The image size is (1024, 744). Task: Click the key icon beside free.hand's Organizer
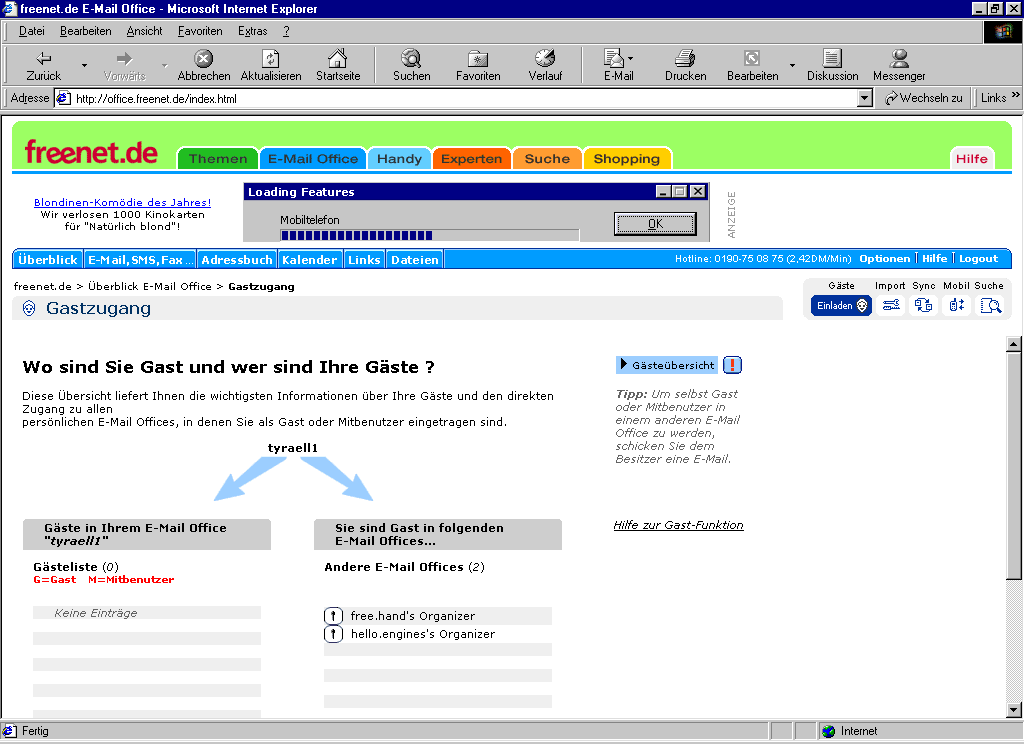(333, 615)
